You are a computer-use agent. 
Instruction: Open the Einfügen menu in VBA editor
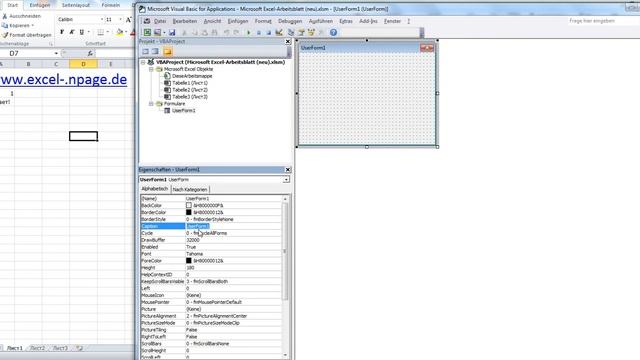(x=238, y=21)
